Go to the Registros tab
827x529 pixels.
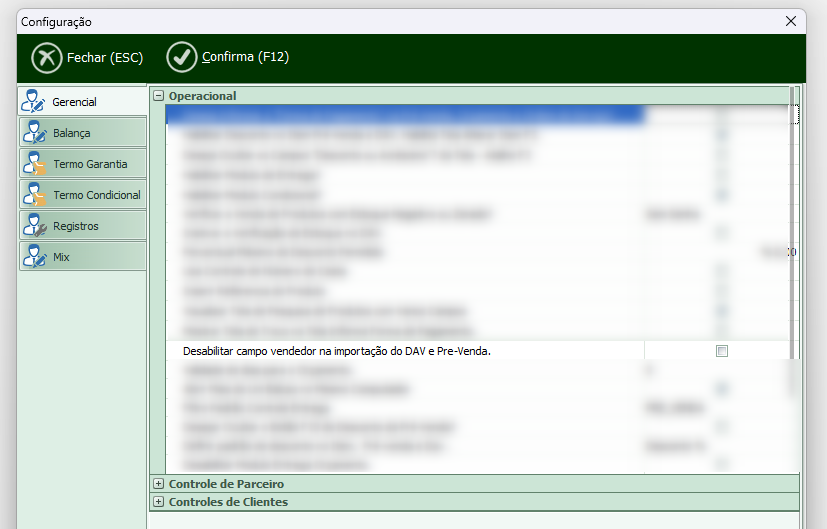[x=83, y=226]
